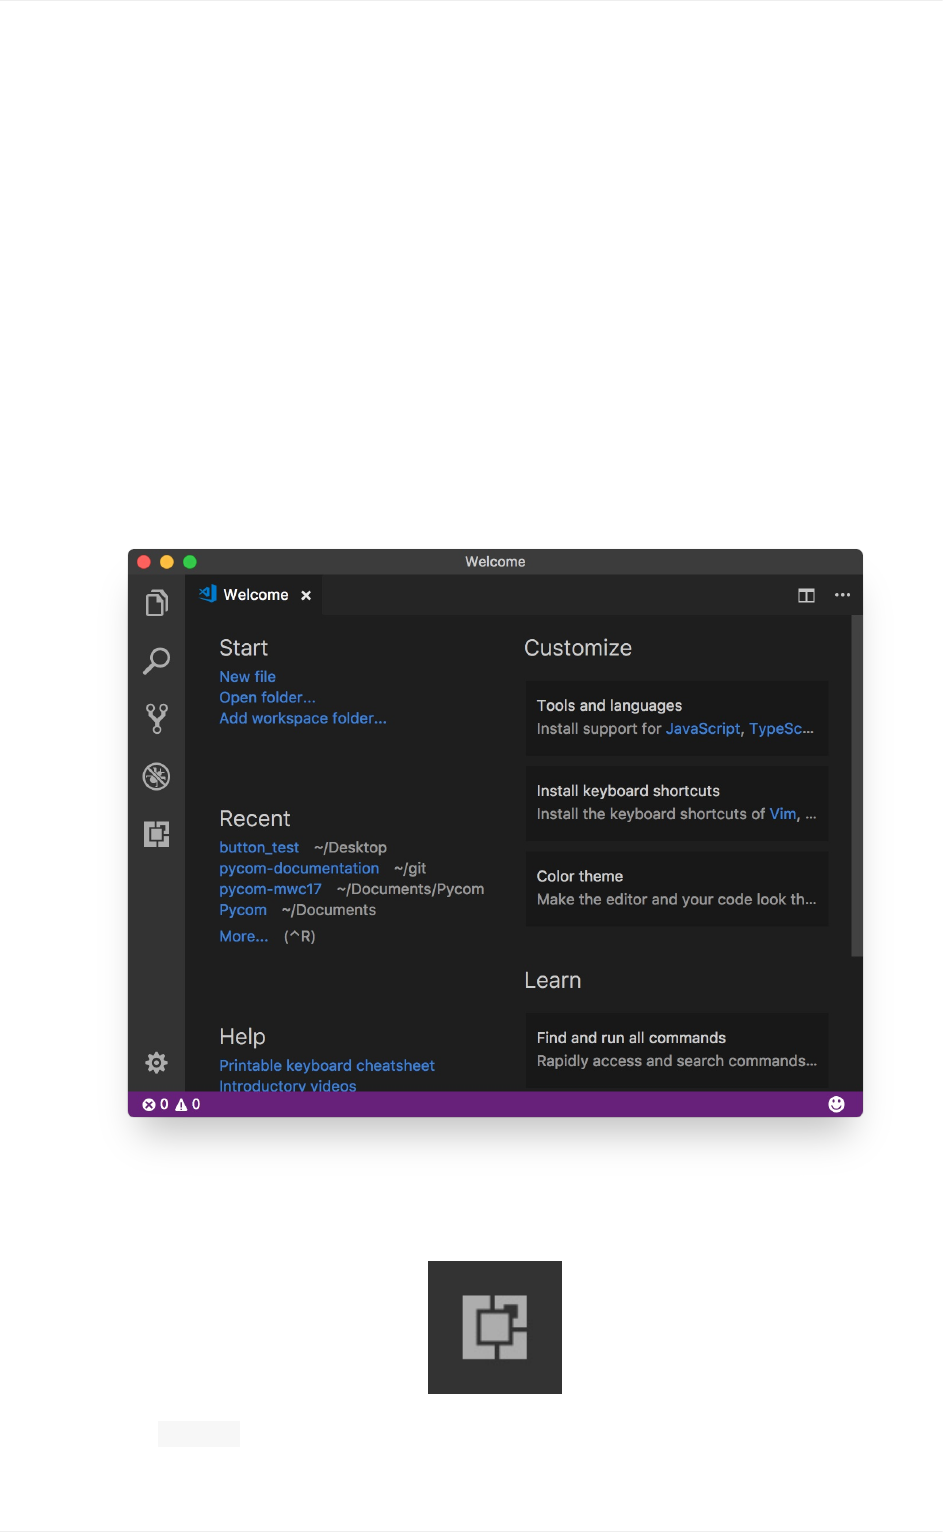Viewport: 943px width, 1532px height.
Task: Click More... recent link
Action: pos(244,936)
